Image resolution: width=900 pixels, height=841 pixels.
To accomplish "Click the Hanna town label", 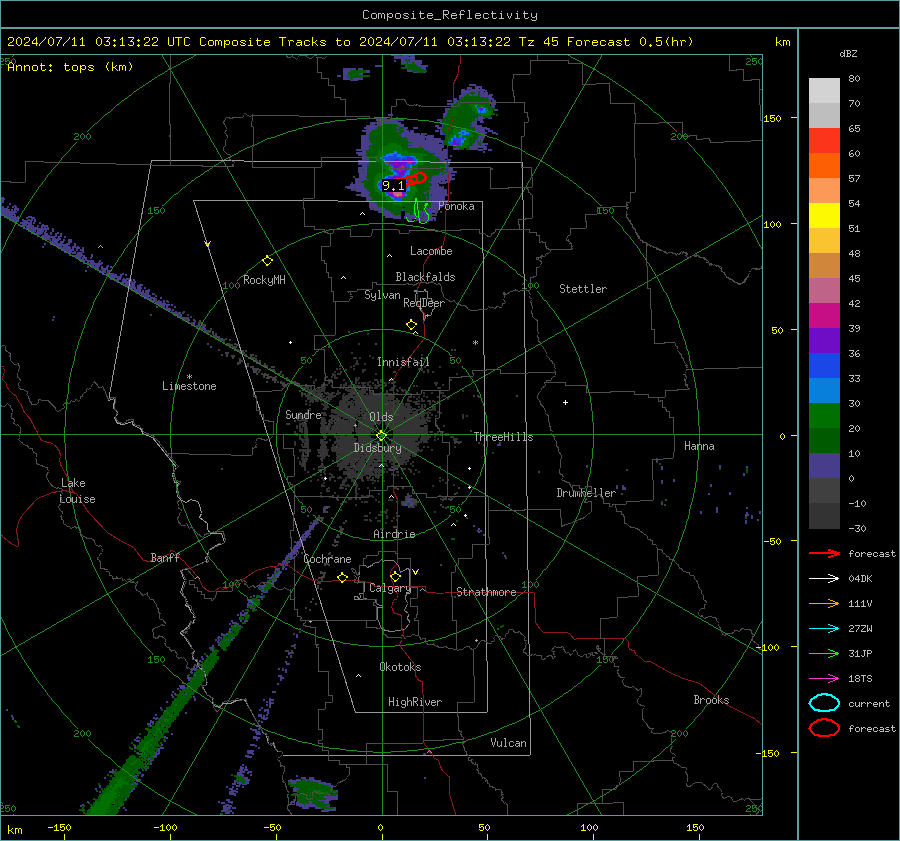I will (699, 446).
